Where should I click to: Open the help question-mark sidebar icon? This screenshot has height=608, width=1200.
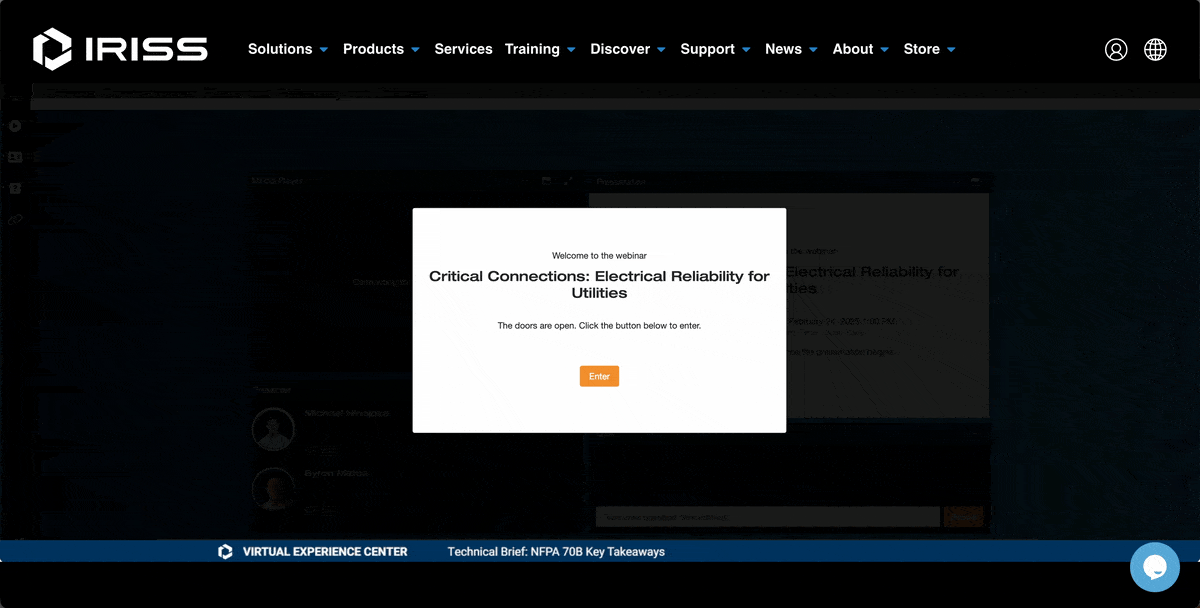[16, 188]
